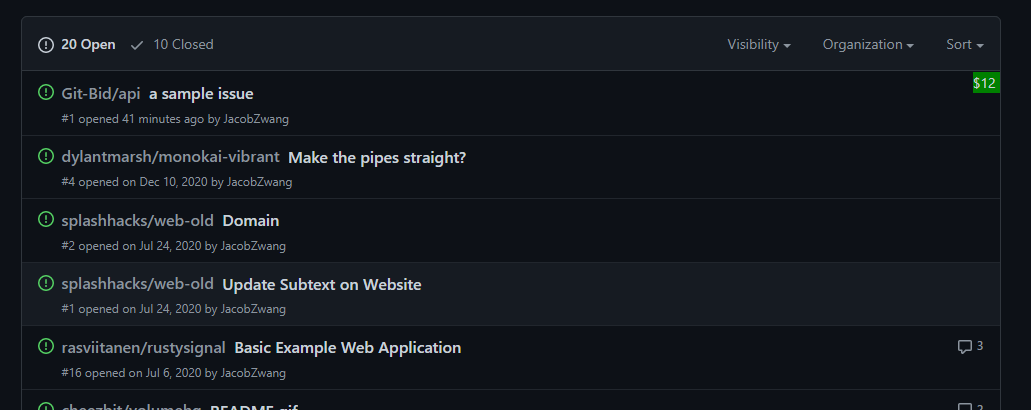Viewport: 1031px width, 410px height.
Task: Click open icon for Make the pipes straight
Action: coord(45,156)
